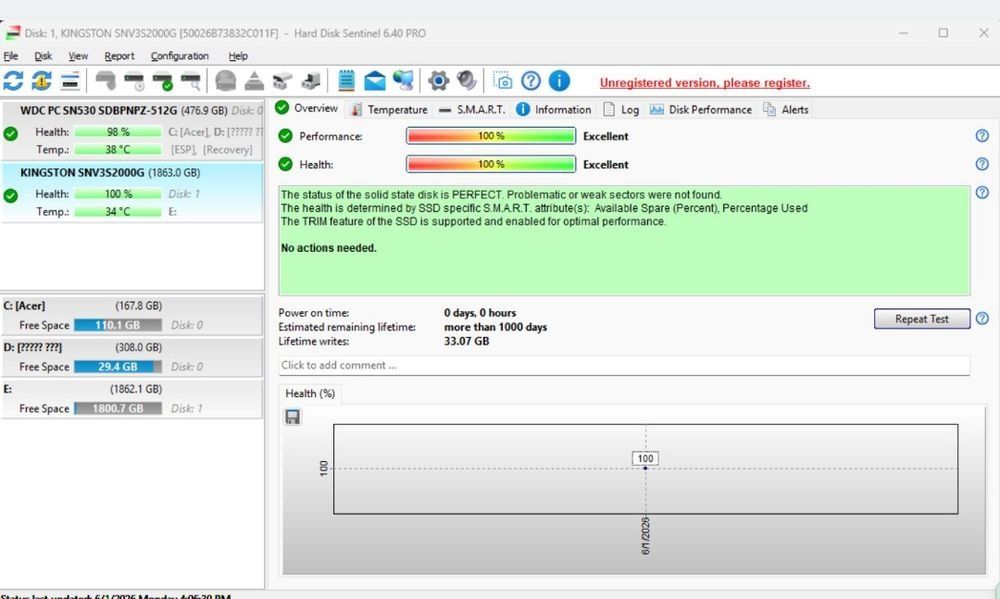Screen dimensions: 1000x599
Task: Click the 100 data point on health graph
Action: [645, 468]
